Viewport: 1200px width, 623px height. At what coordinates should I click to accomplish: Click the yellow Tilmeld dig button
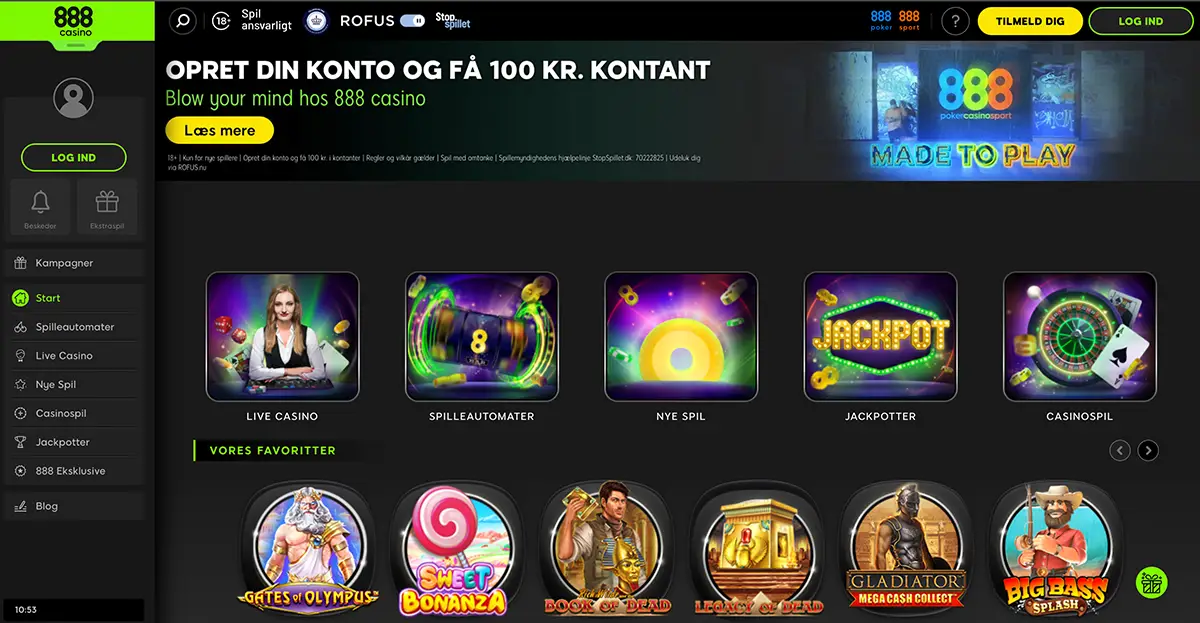pyautogui.click(x=1030, y=21)
